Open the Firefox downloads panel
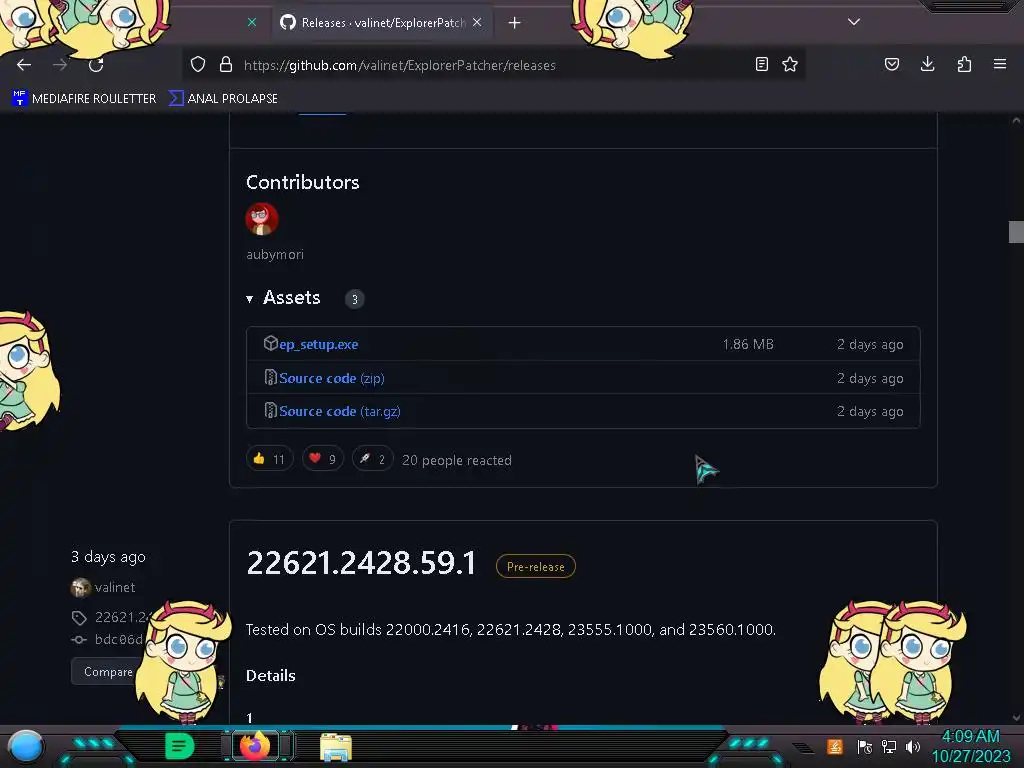The image size is (1024, 768). (x=927, y=64)
